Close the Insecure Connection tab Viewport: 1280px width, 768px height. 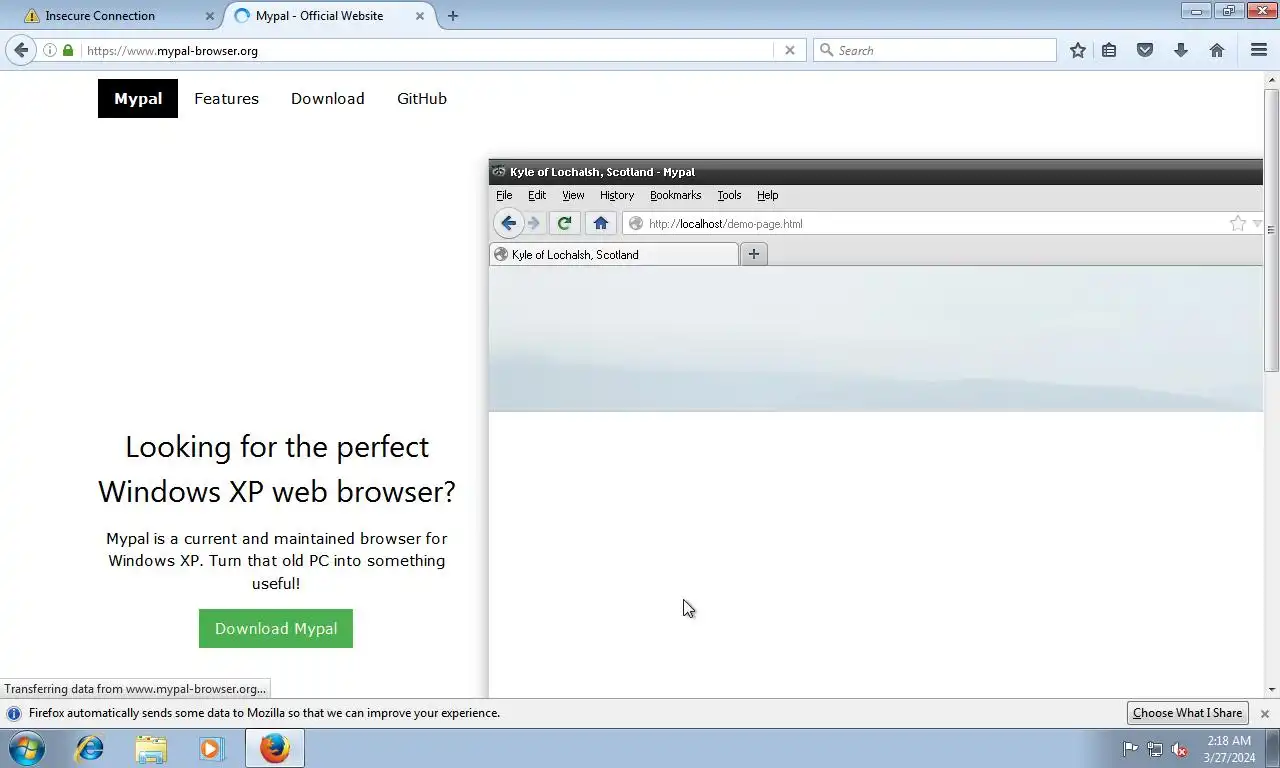click(x=210, y=16)
